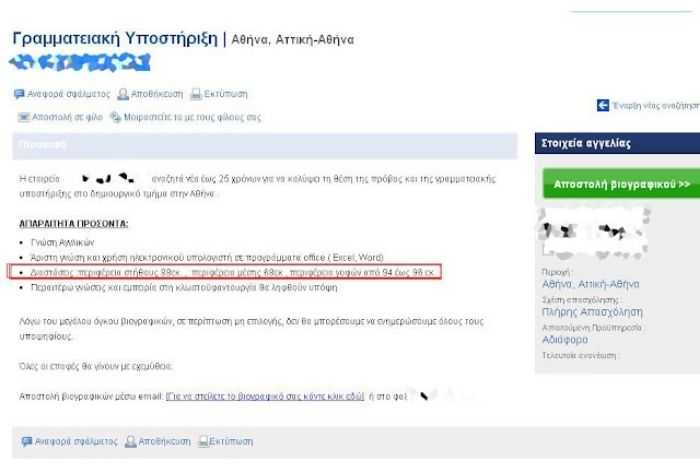
Task: Open the link to send your CV by email
Action: 265,396
